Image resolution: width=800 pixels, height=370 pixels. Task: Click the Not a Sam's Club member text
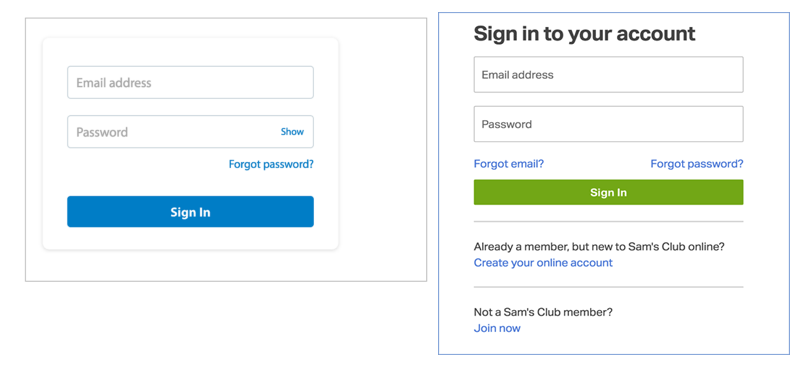543,312
